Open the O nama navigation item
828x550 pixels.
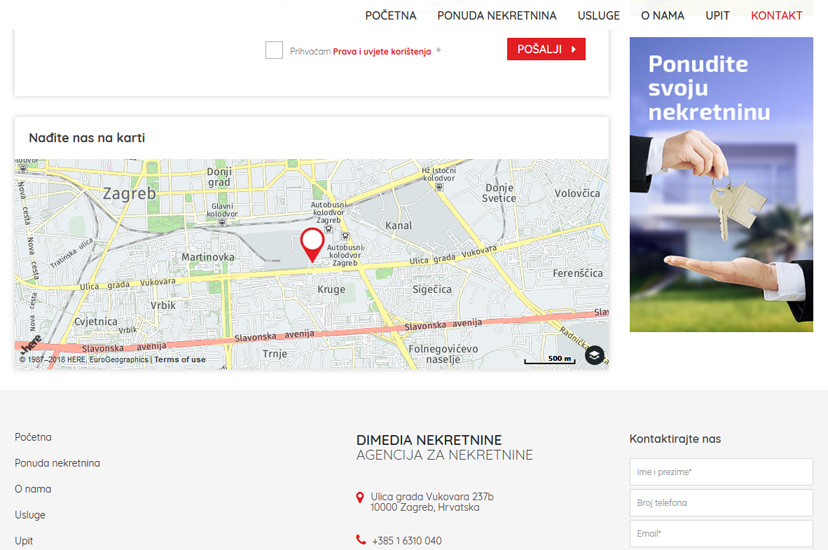[x=662, y=15]
